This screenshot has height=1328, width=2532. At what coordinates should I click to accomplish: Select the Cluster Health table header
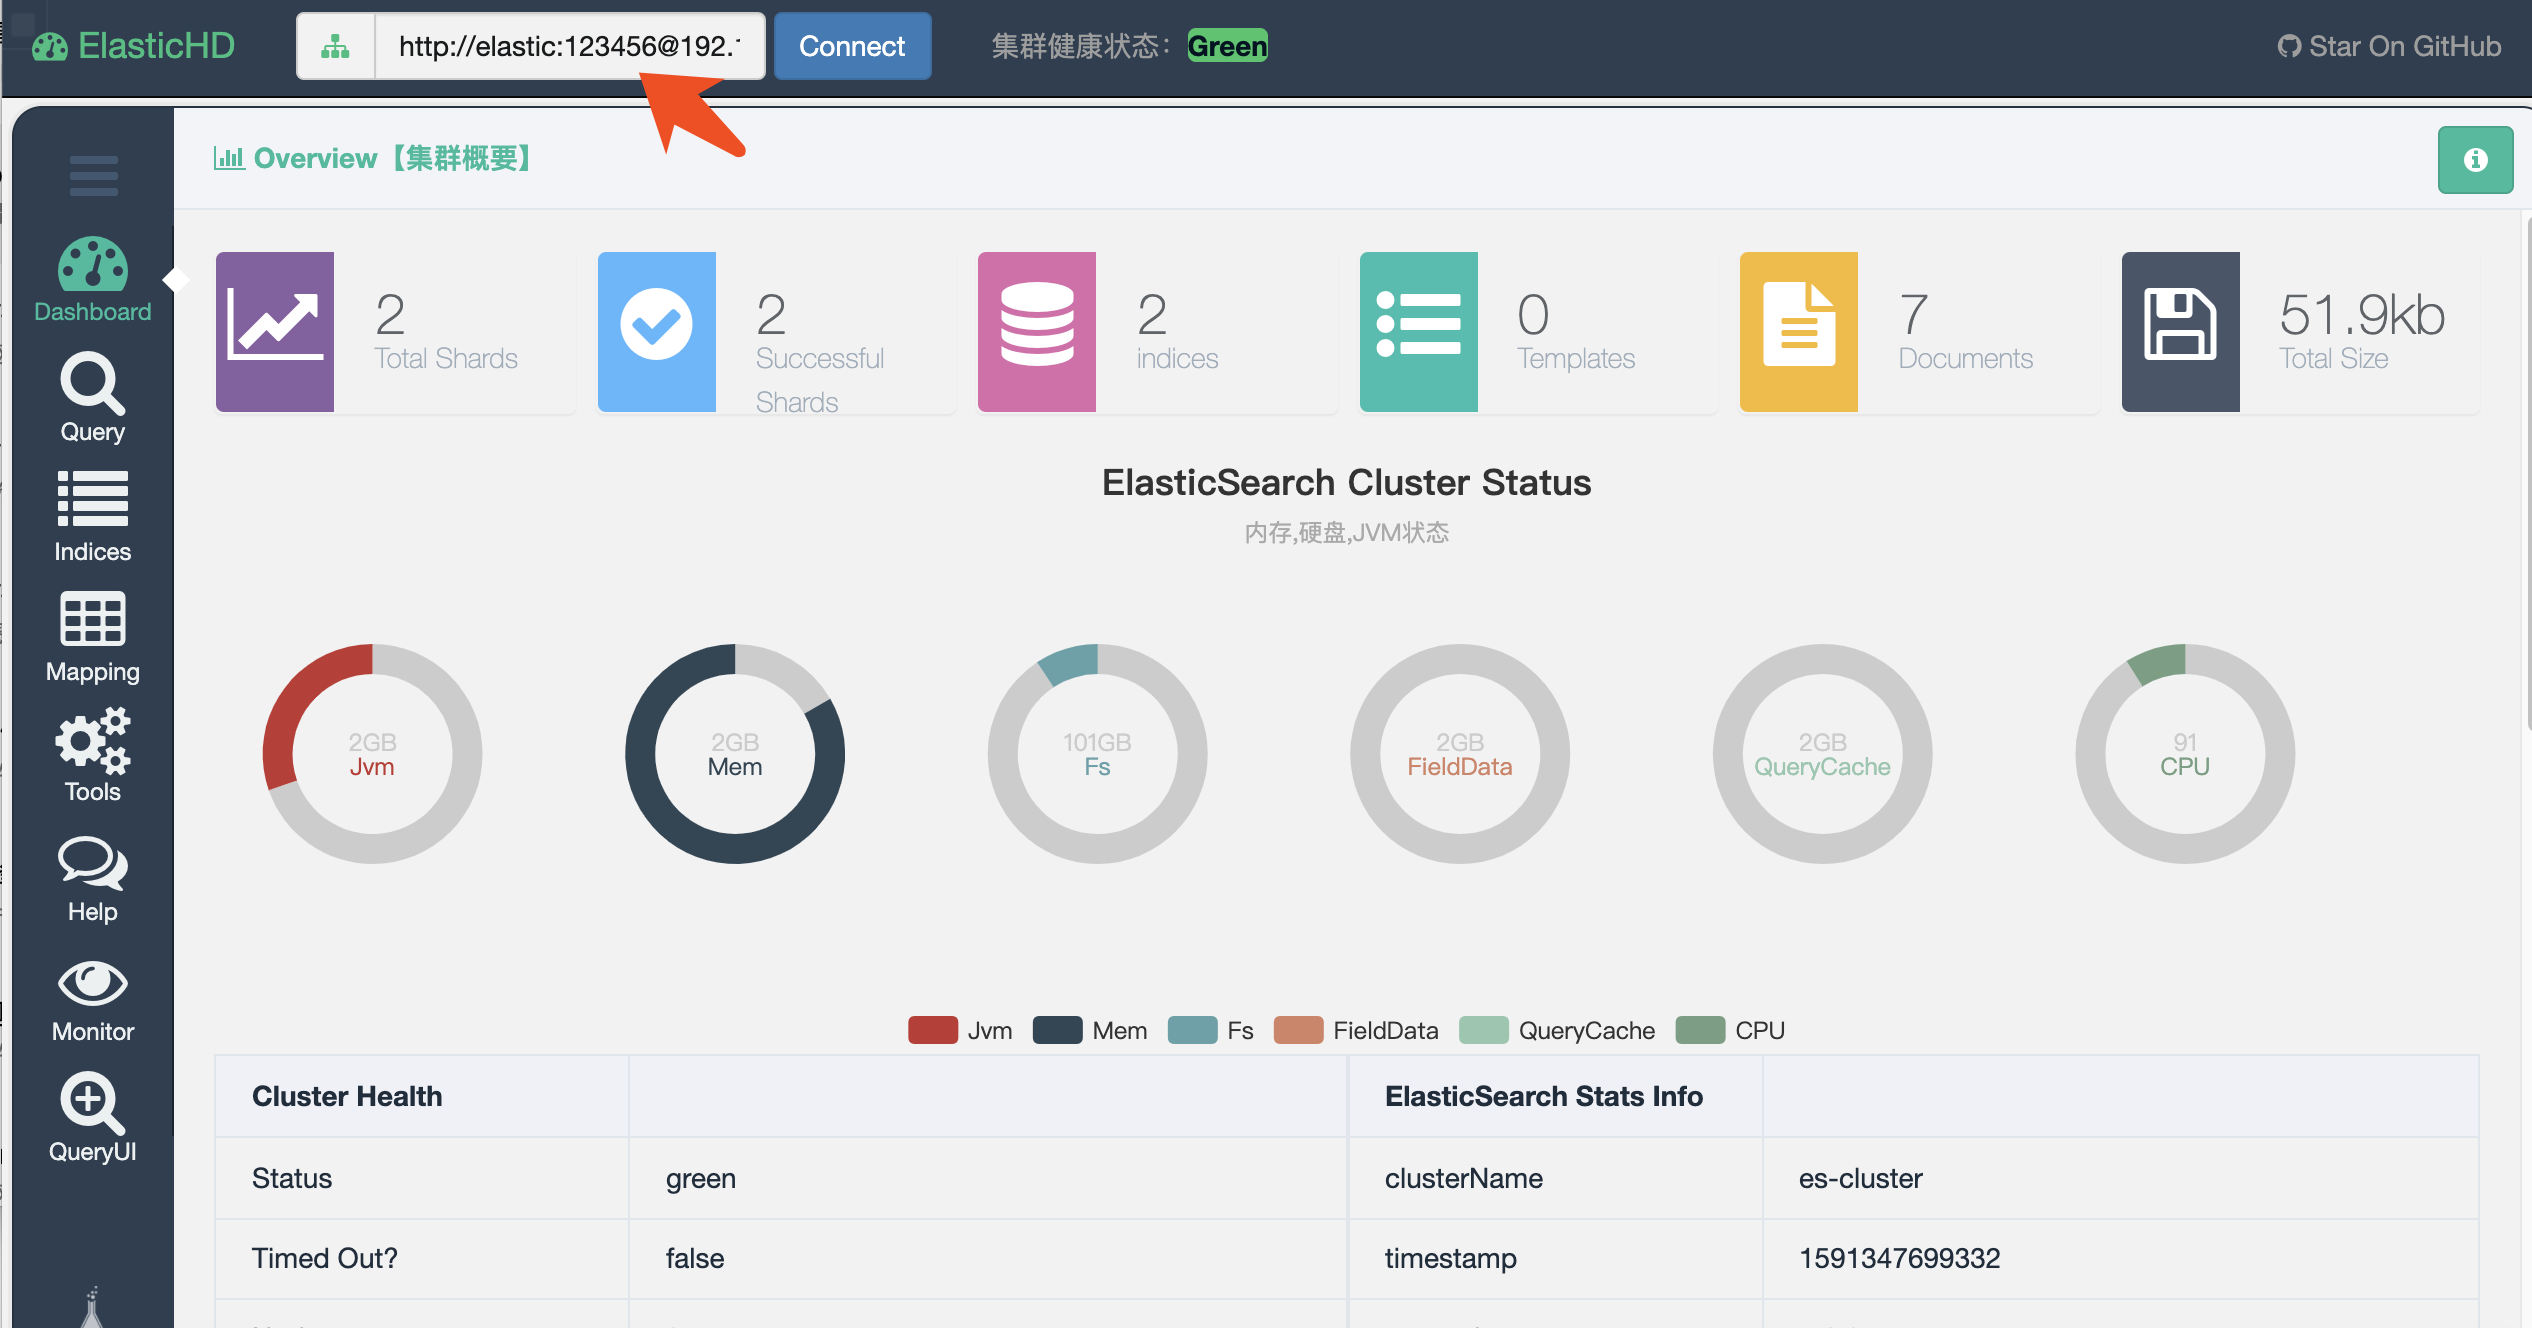click(347, 1096)
